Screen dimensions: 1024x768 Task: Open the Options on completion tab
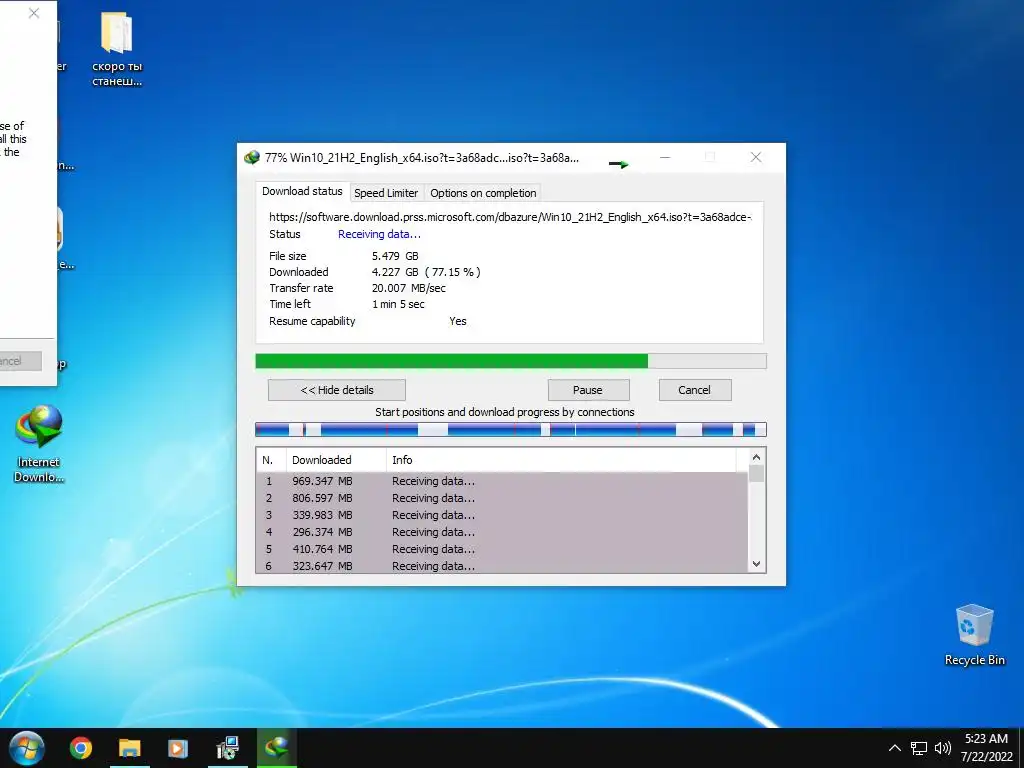click(x=483, y=193)
